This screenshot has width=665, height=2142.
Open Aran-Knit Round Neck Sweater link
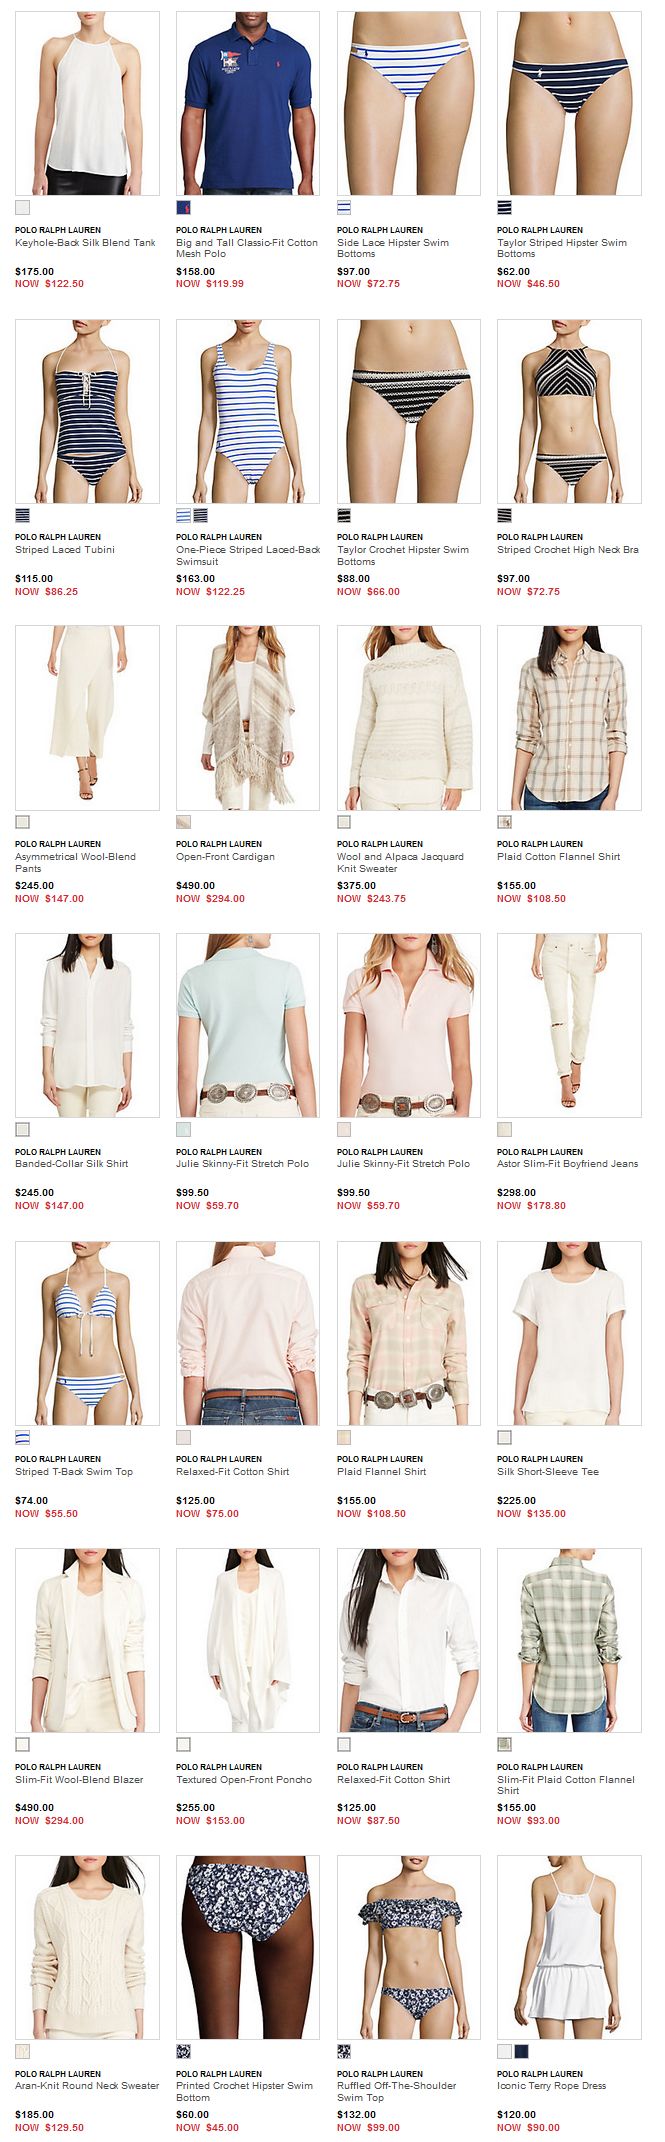coord(87,2086)
